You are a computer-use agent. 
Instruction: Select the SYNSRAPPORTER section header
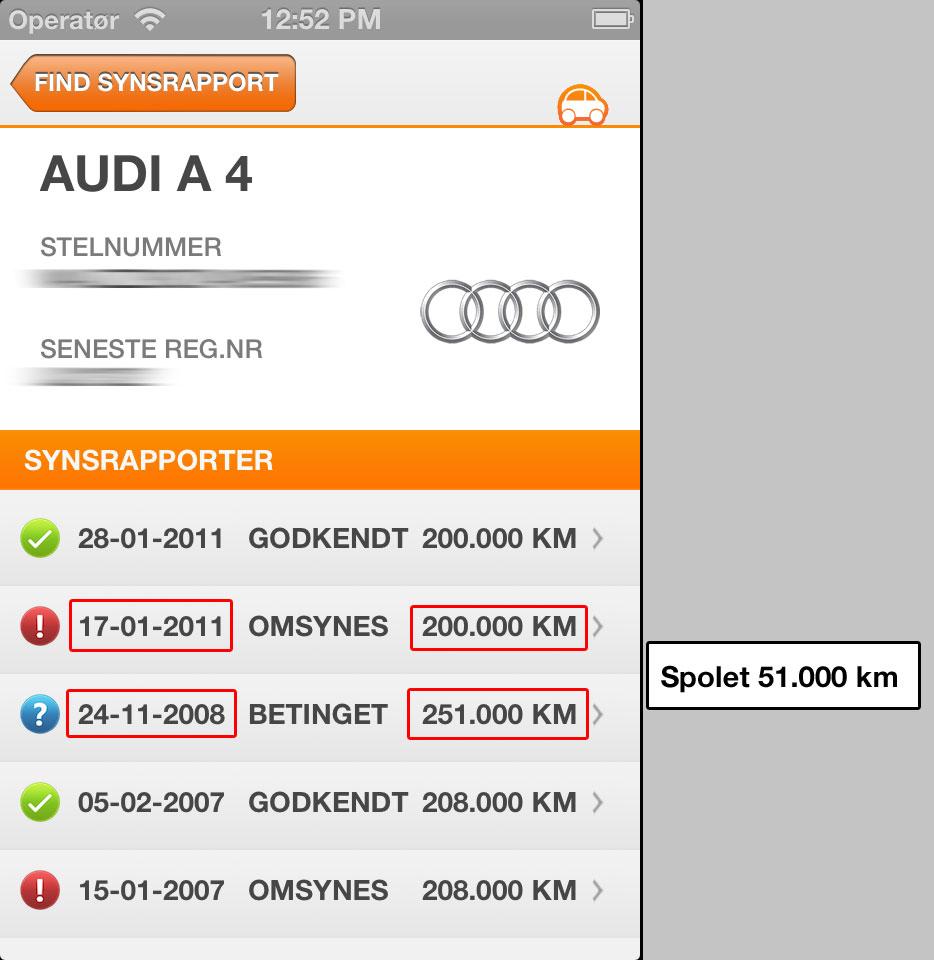pos(320,460)
